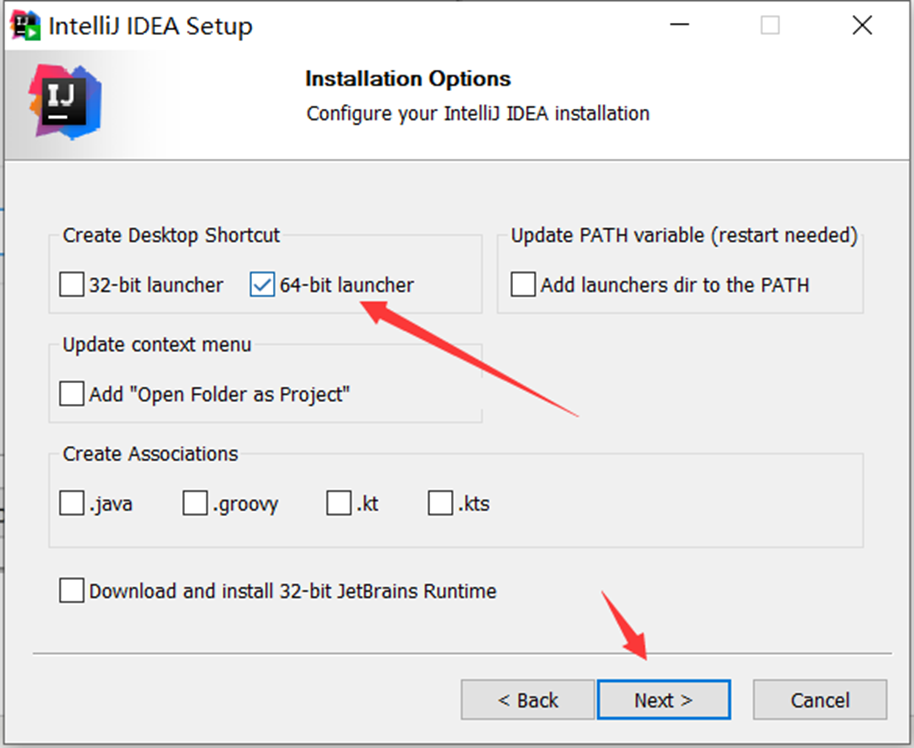
Task: Select the .kt file association
Action: 339,503
